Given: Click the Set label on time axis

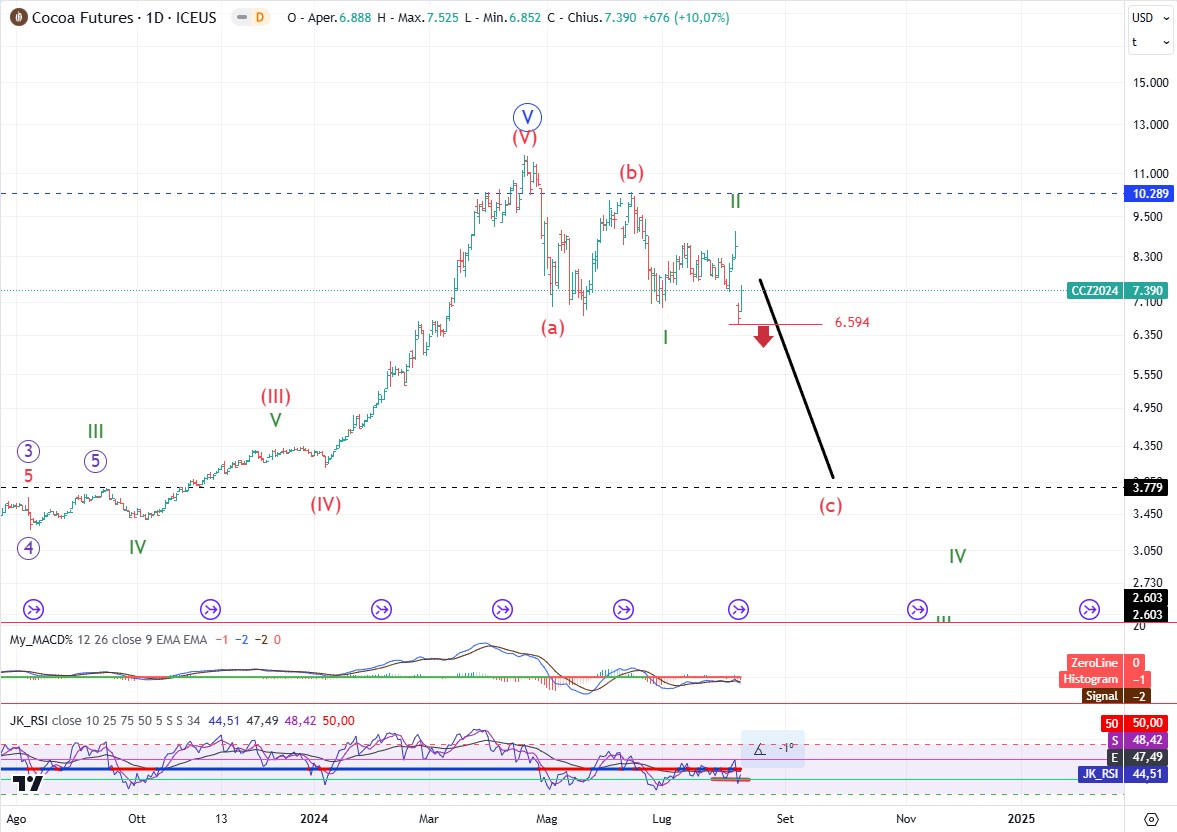Looking at the screenshot, I should click(x=785, y=818).
